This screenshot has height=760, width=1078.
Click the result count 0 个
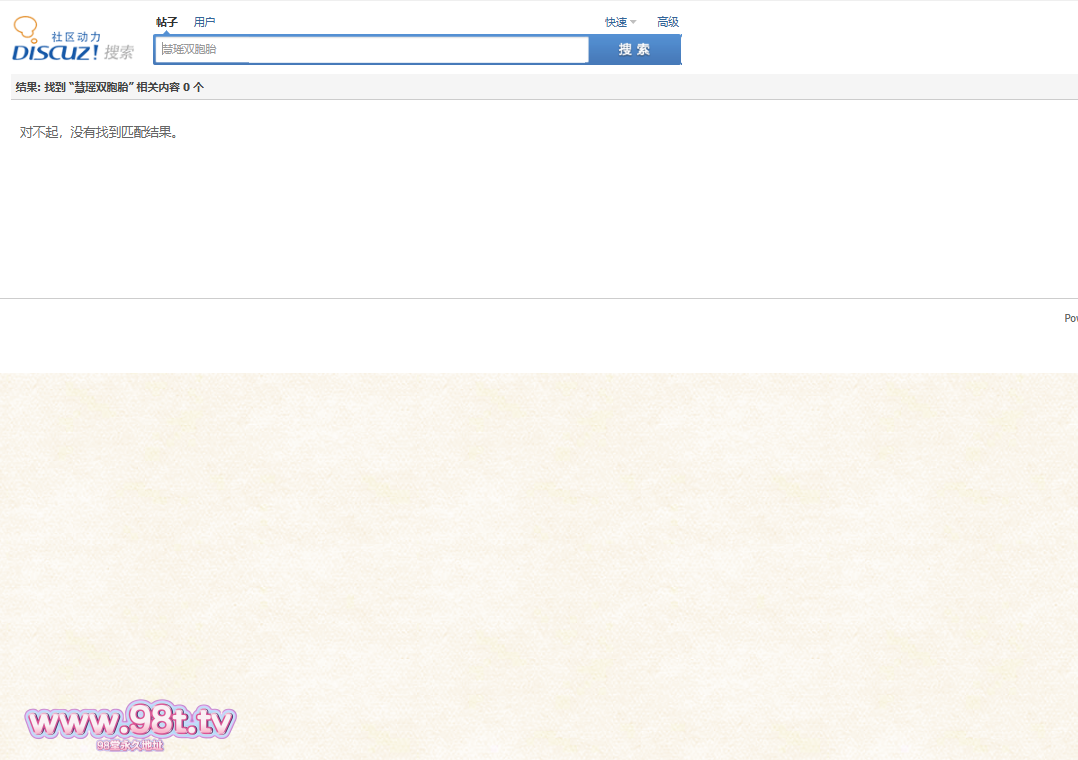point(193,87)
